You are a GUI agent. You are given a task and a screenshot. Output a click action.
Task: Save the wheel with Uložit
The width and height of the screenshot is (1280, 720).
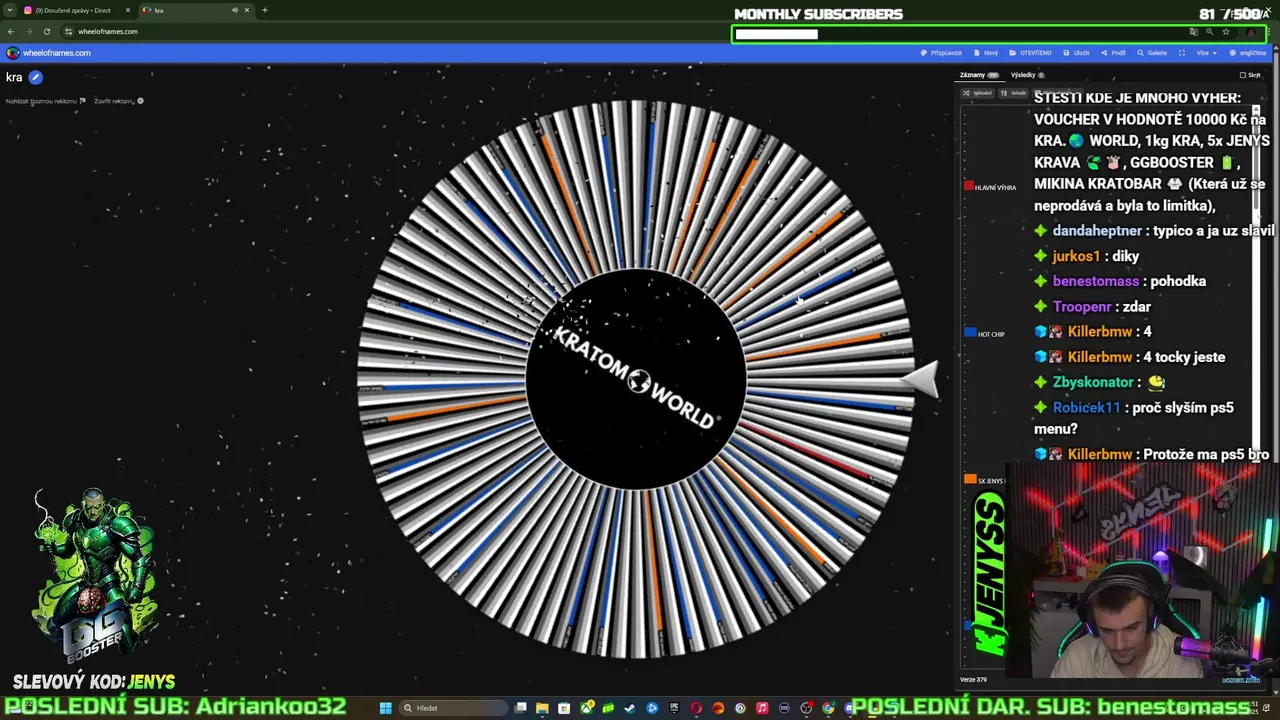(1076, 53)
